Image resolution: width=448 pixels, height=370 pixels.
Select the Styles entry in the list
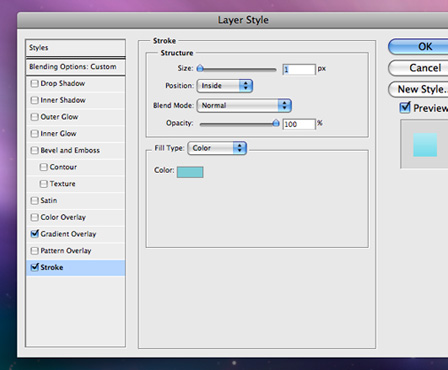(x=75, y=48)
